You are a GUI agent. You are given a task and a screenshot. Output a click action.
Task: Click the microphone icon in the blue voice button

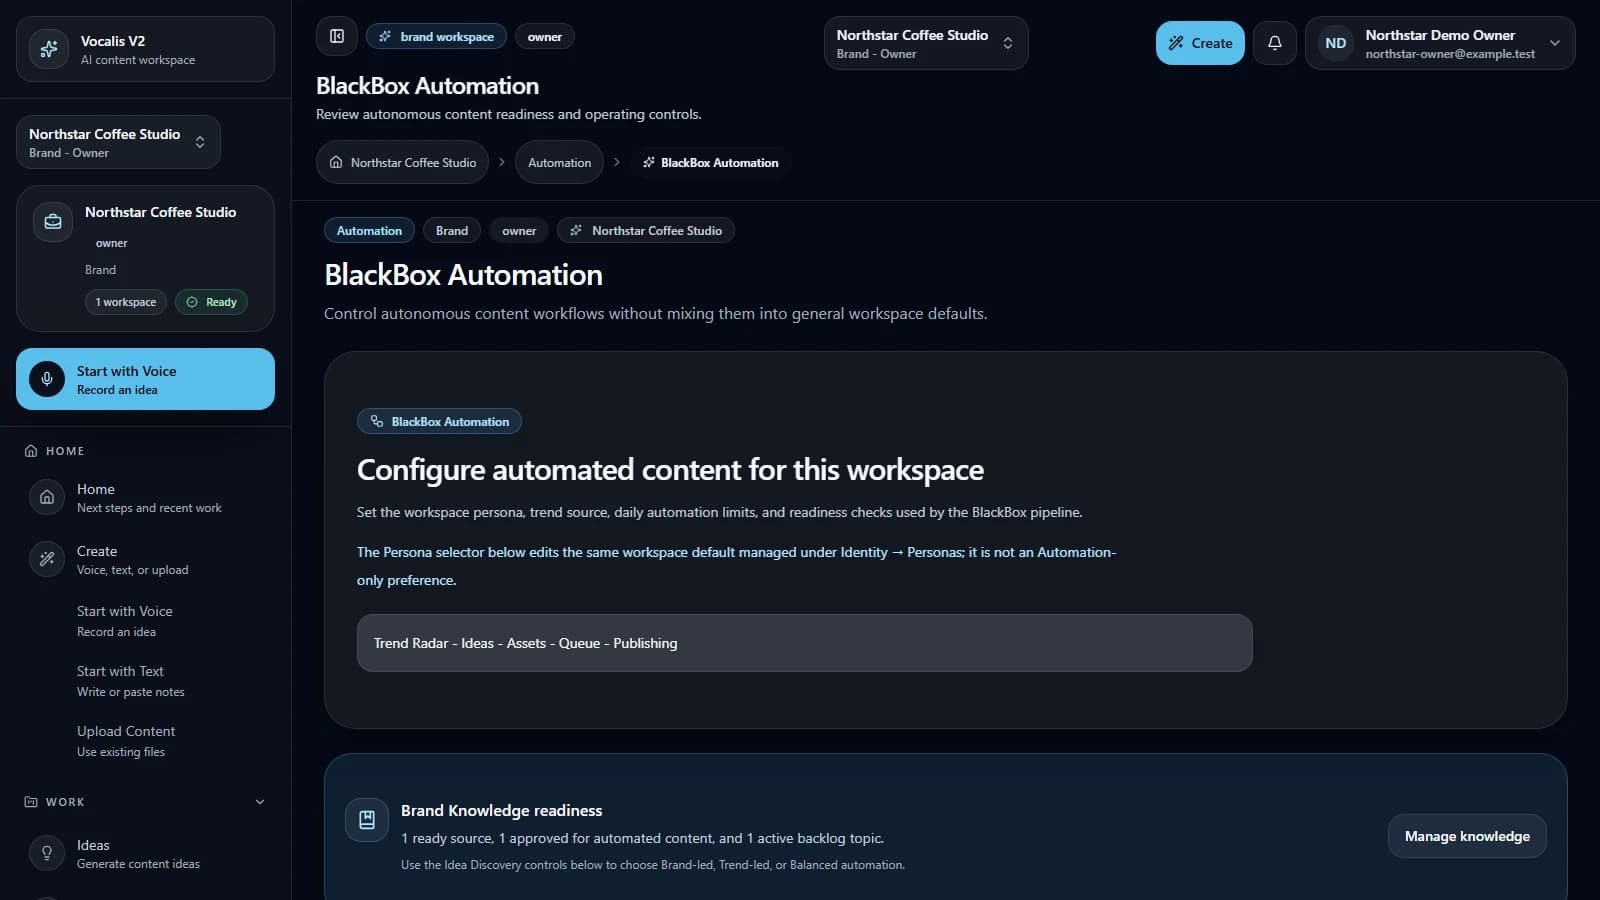tap(46, 379)
